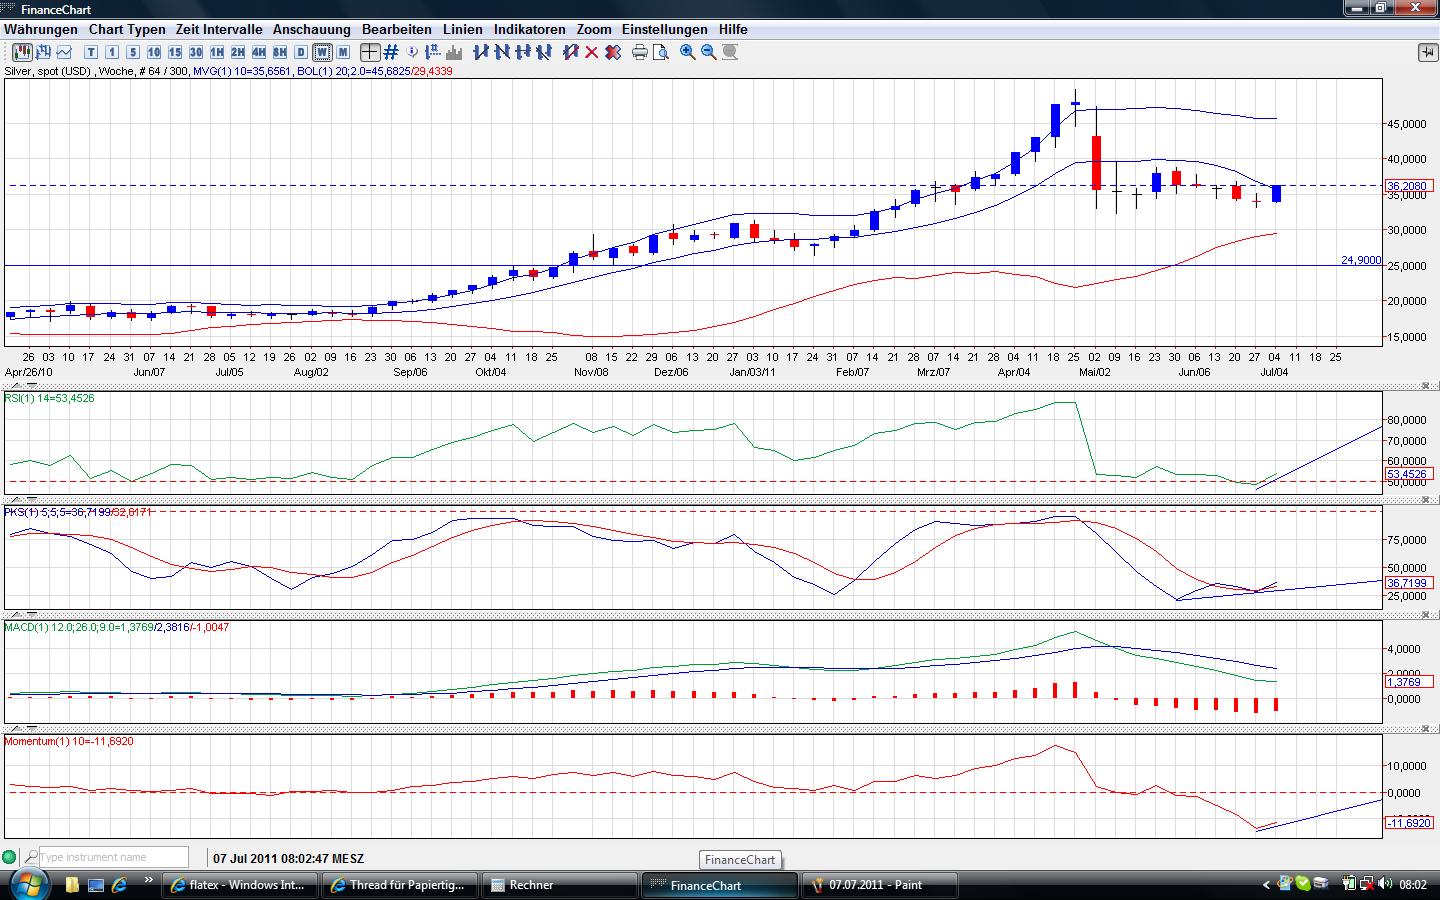Switch to the tick (T) interval
The width and height of the screenshot is (1440, 900).
(91, 52)
